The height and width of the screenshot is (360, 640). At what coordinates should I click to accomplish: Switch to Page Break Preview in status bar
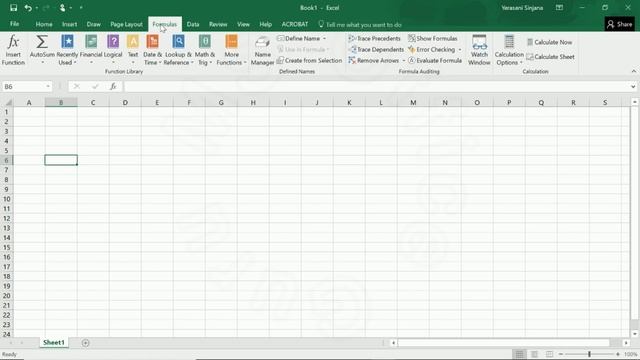pos(549,354)
